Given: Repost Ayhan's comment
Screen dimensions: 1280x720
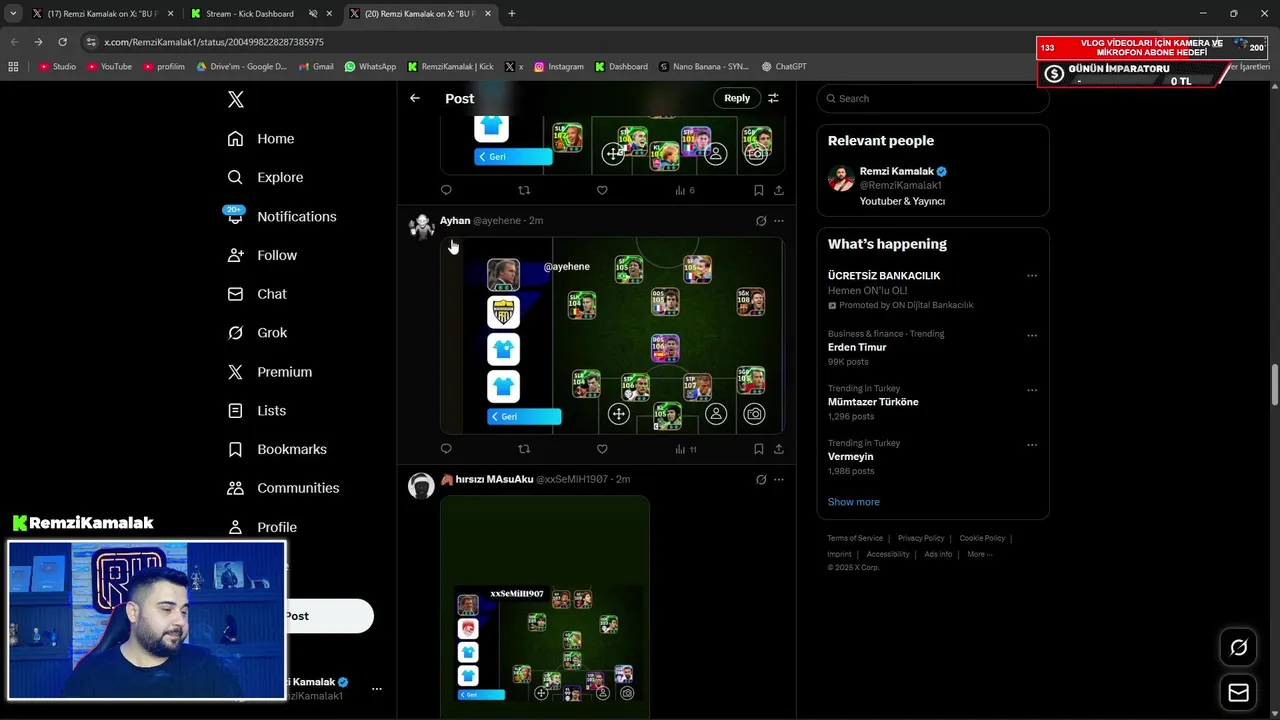Looking at the screenshot, I should point(524,449).
